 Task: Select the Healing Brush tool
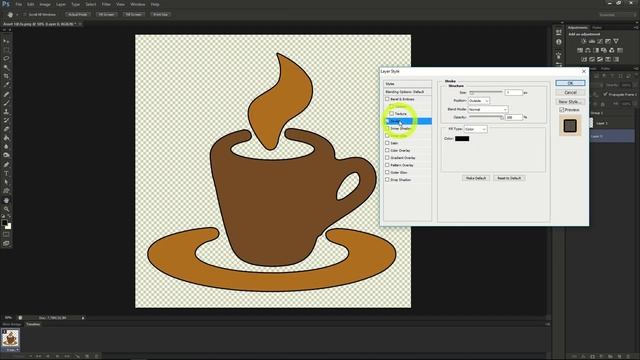(x=6, y=94)
